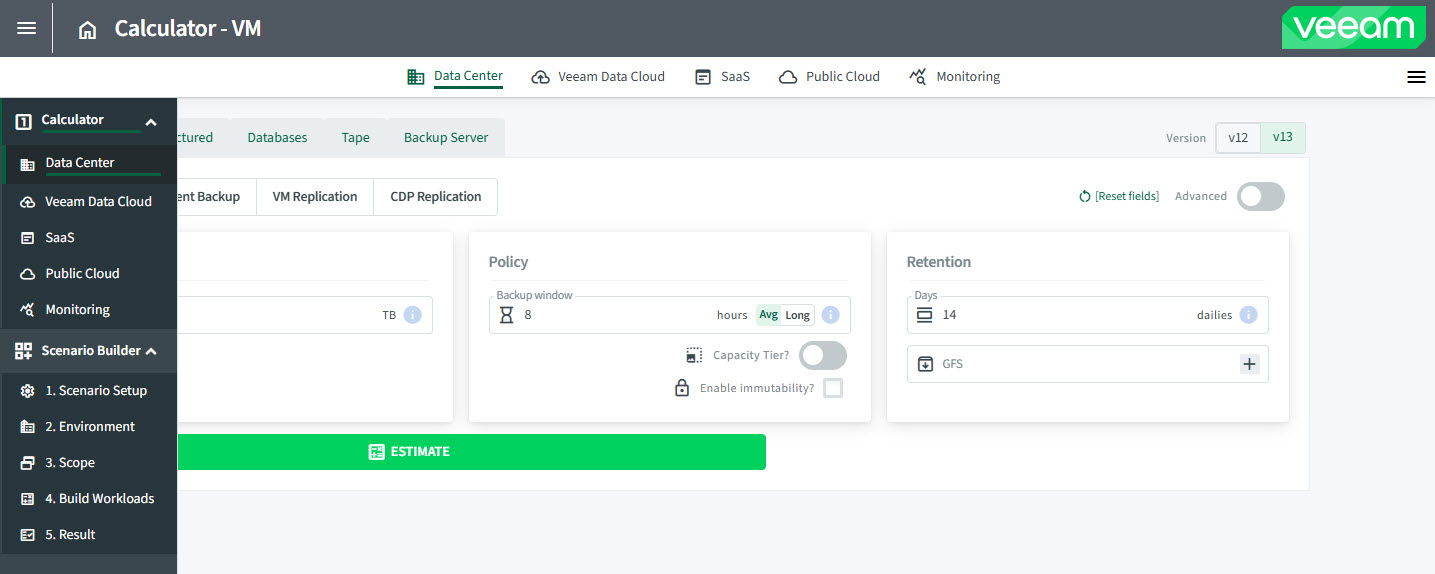Screen dimensions: 1435x574
Task: Toggle the Advanced switch on
Action: 1260,196
